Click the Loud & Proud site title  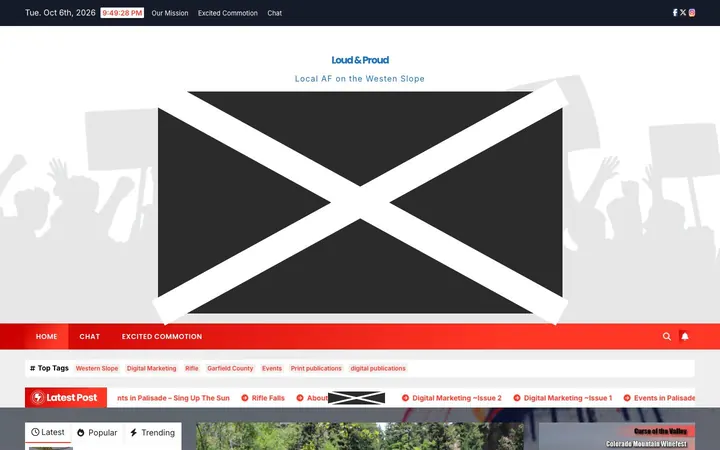360,60
